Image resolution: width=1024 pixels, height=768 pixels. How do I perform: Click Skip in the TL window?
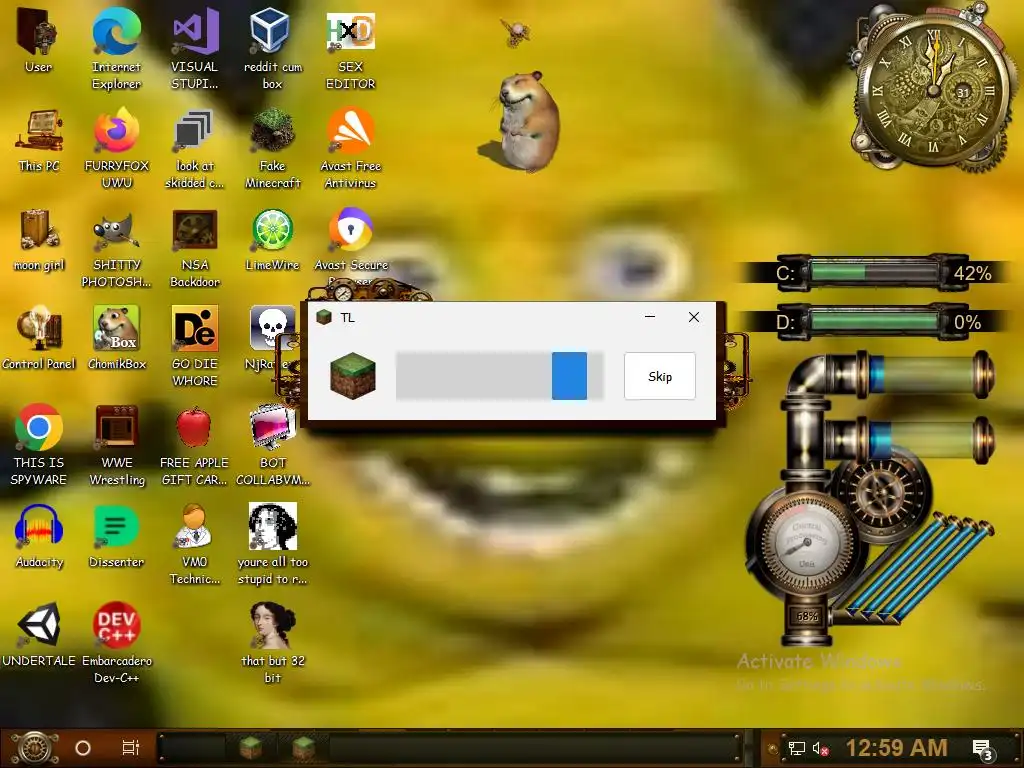[x=660, y=376]
